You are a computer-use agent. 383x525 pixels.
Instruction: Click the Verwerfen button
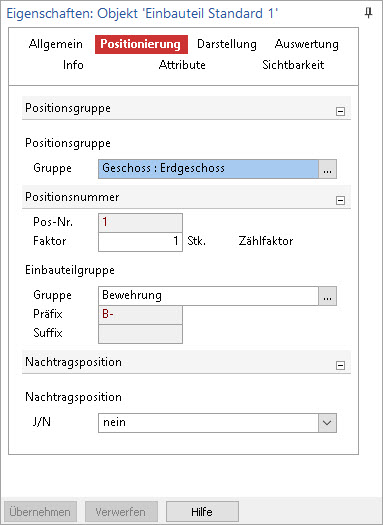click(121, 512)
